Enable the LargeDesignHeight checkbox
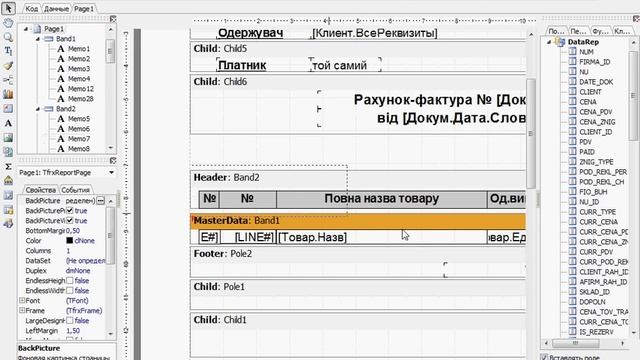The height and width of the screenshot is (360, 640). pyautogui.click(x=70, y=320)
